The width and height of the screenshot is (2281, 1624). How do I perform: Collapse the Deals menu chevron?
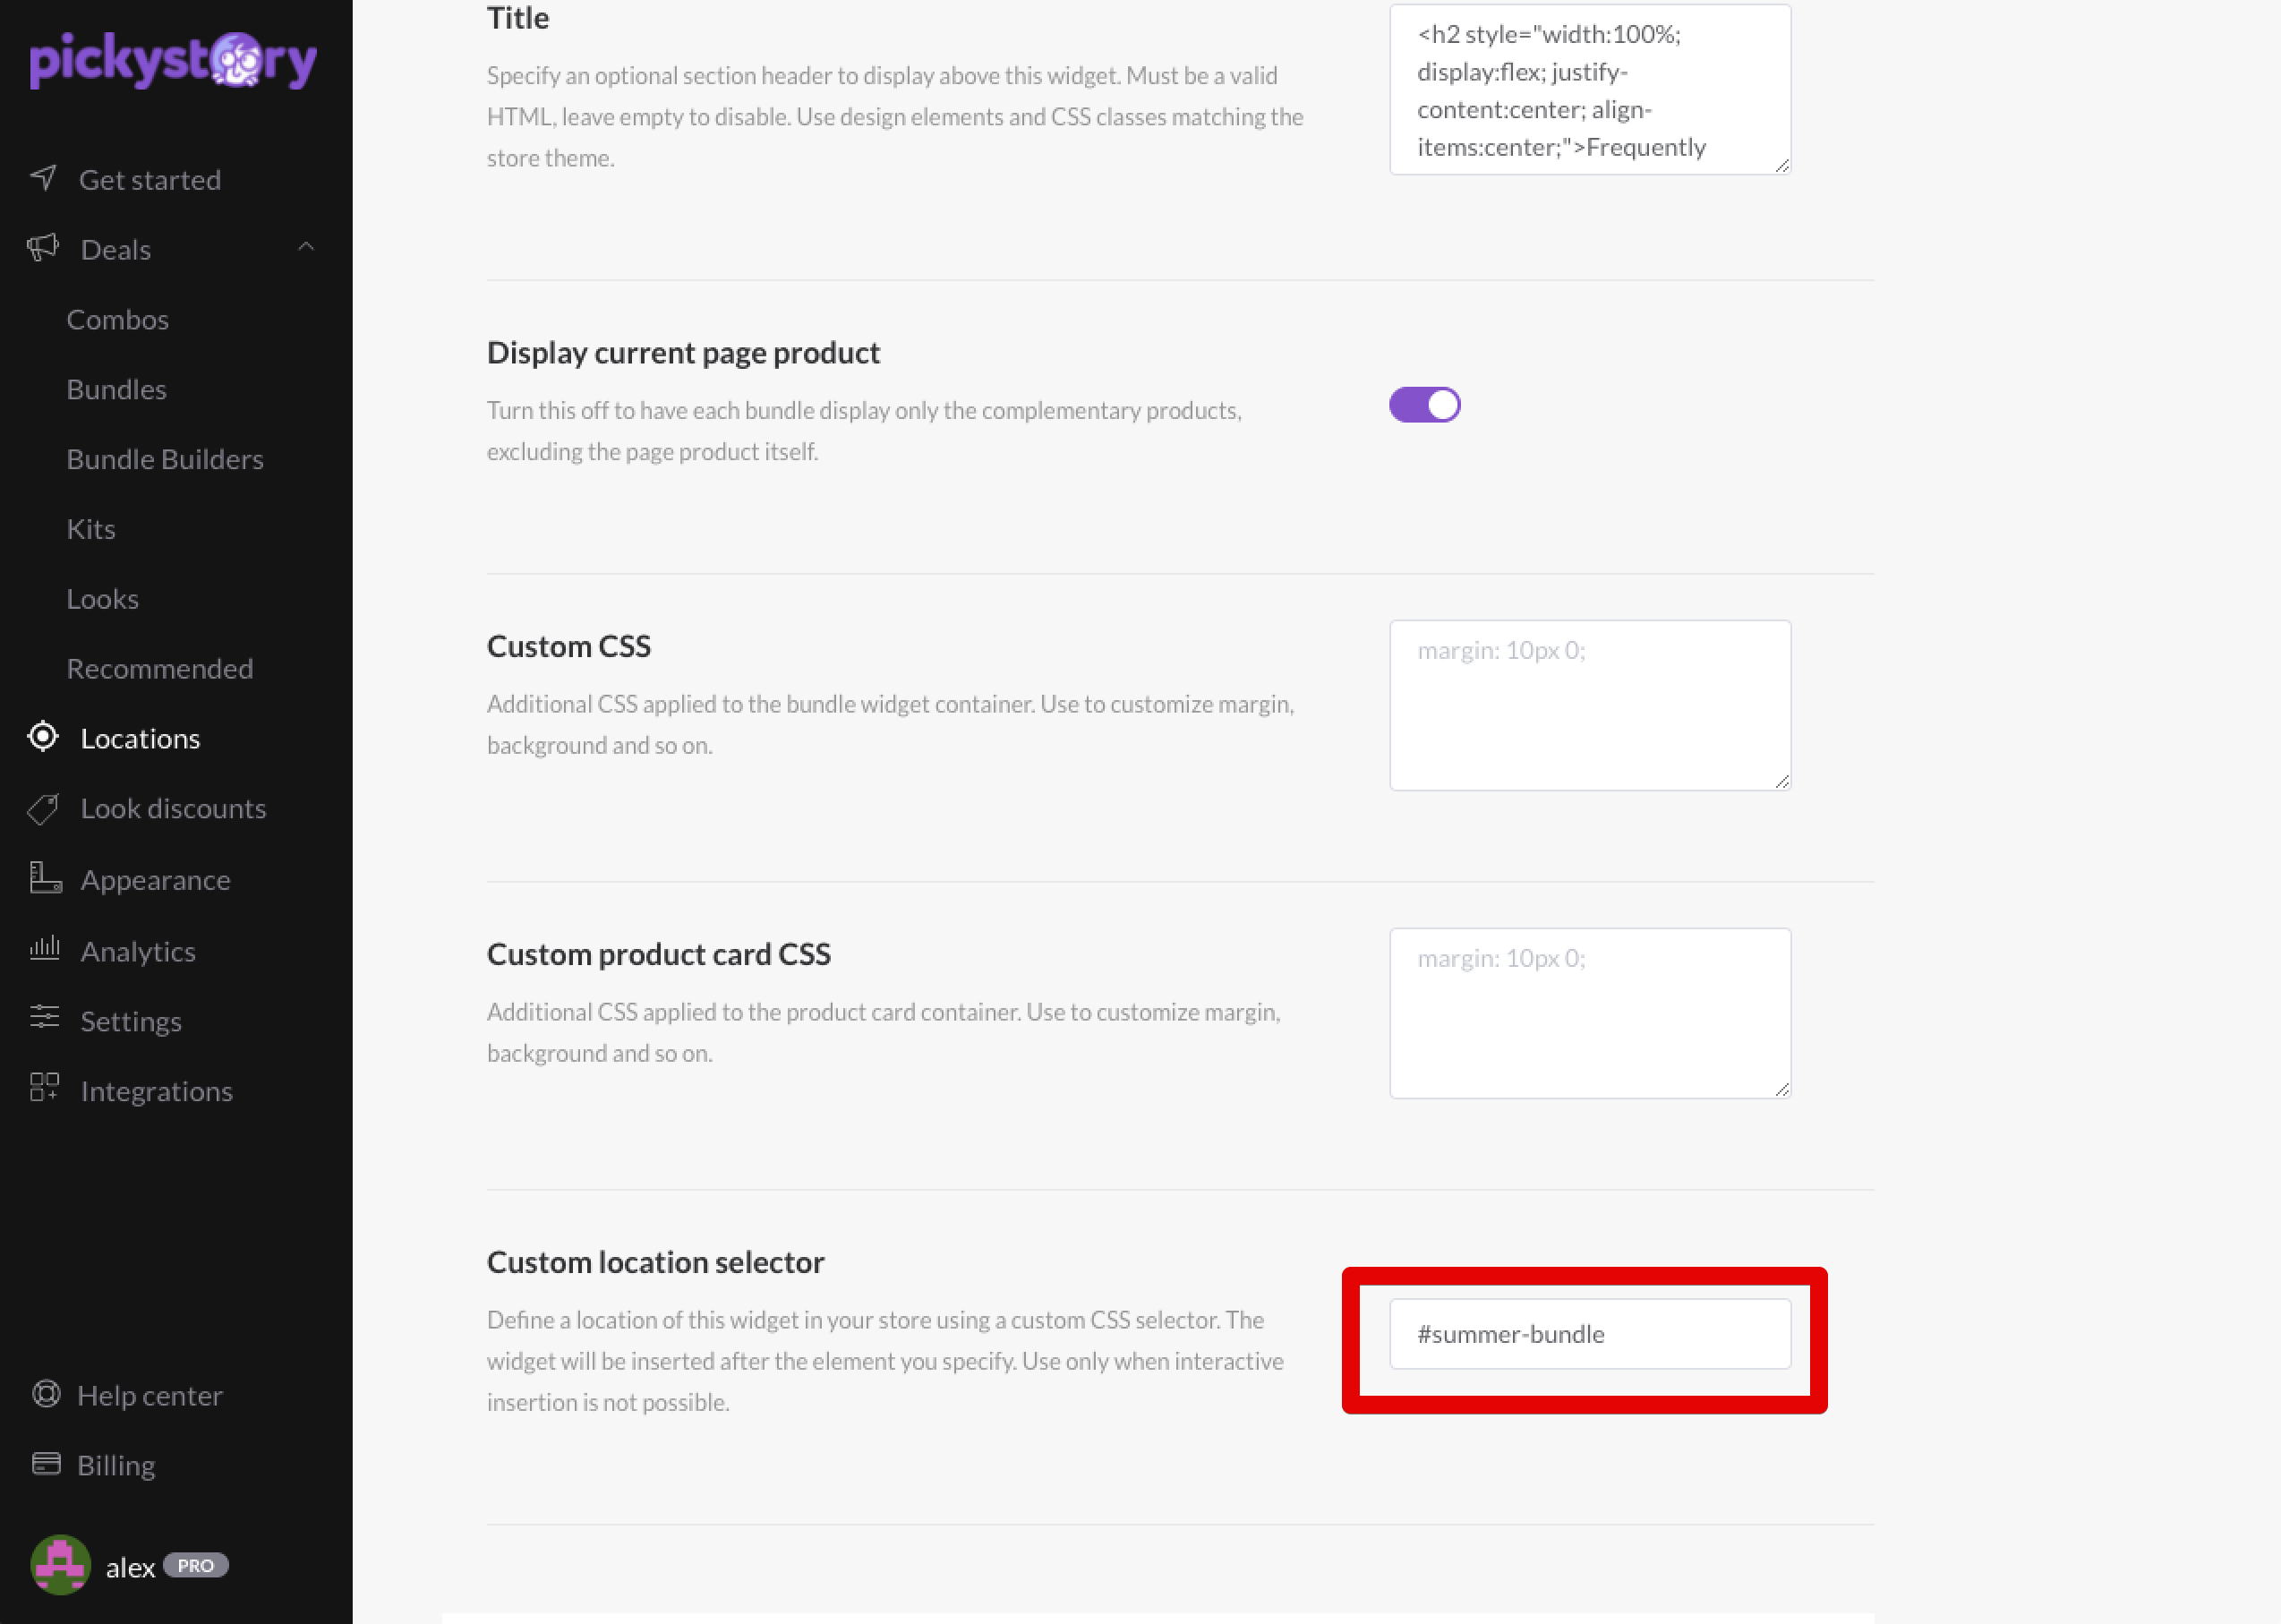306,247
